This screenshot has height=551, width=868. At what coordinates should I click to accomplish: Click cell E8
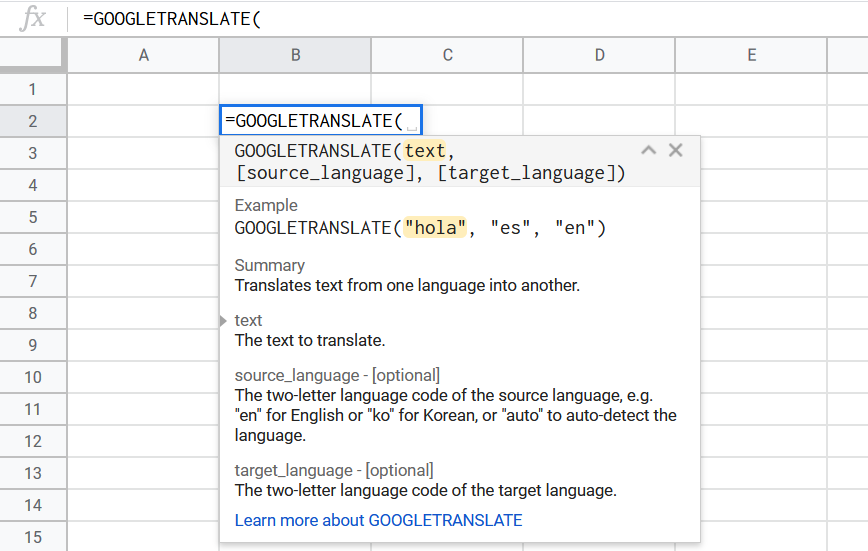pos(764,313)
